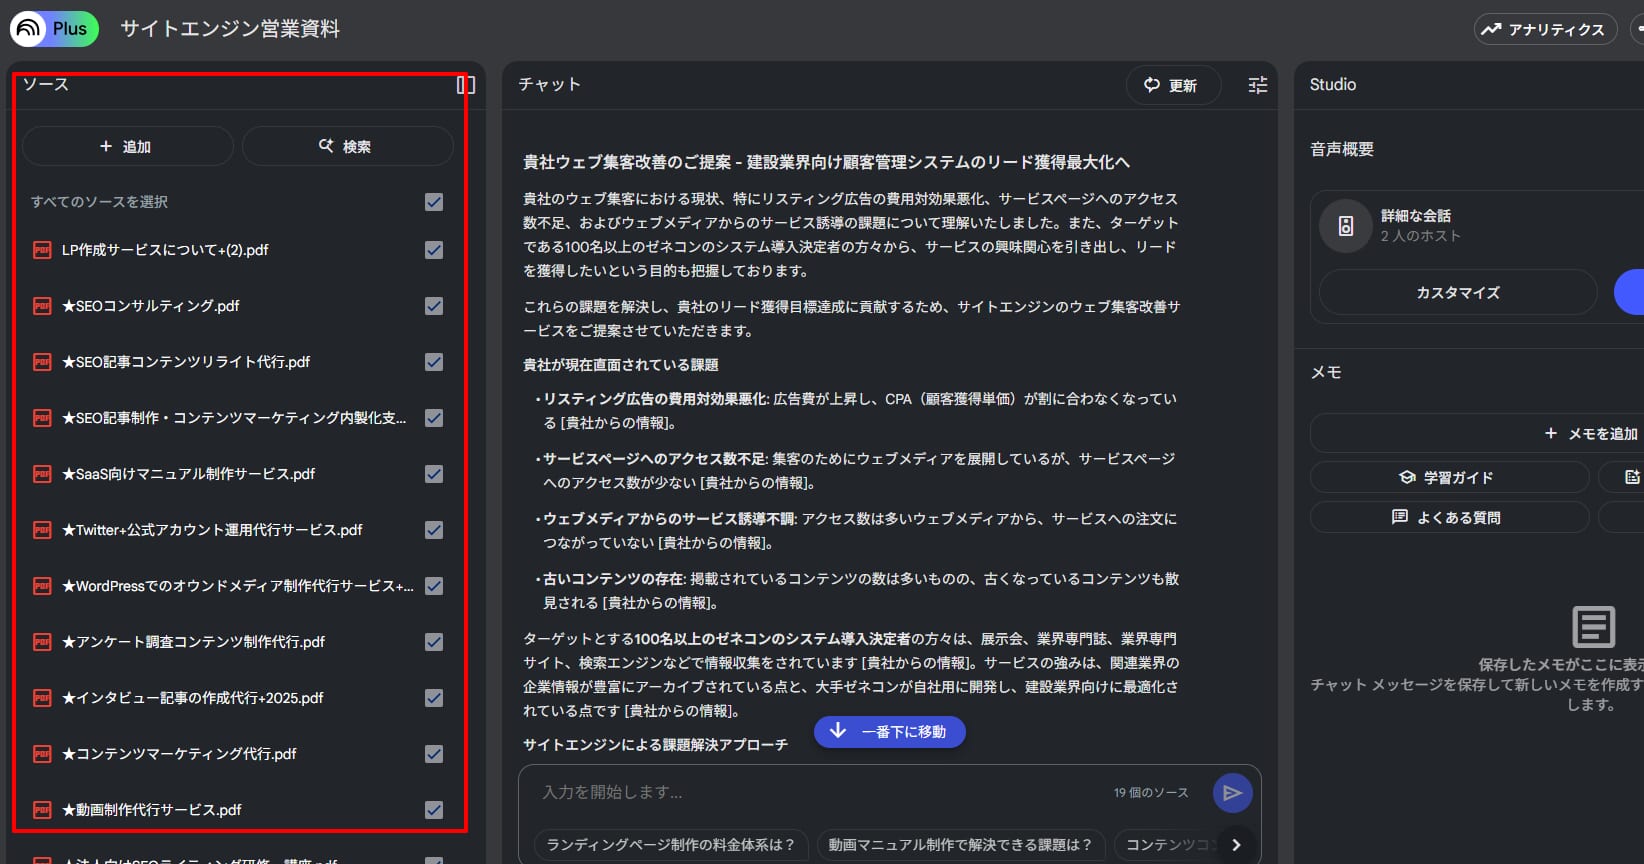Click PDF icon of LP作成サービスについて+(2).pdf
This screenshot has height=864, width=1644.
tap(42, 250)
